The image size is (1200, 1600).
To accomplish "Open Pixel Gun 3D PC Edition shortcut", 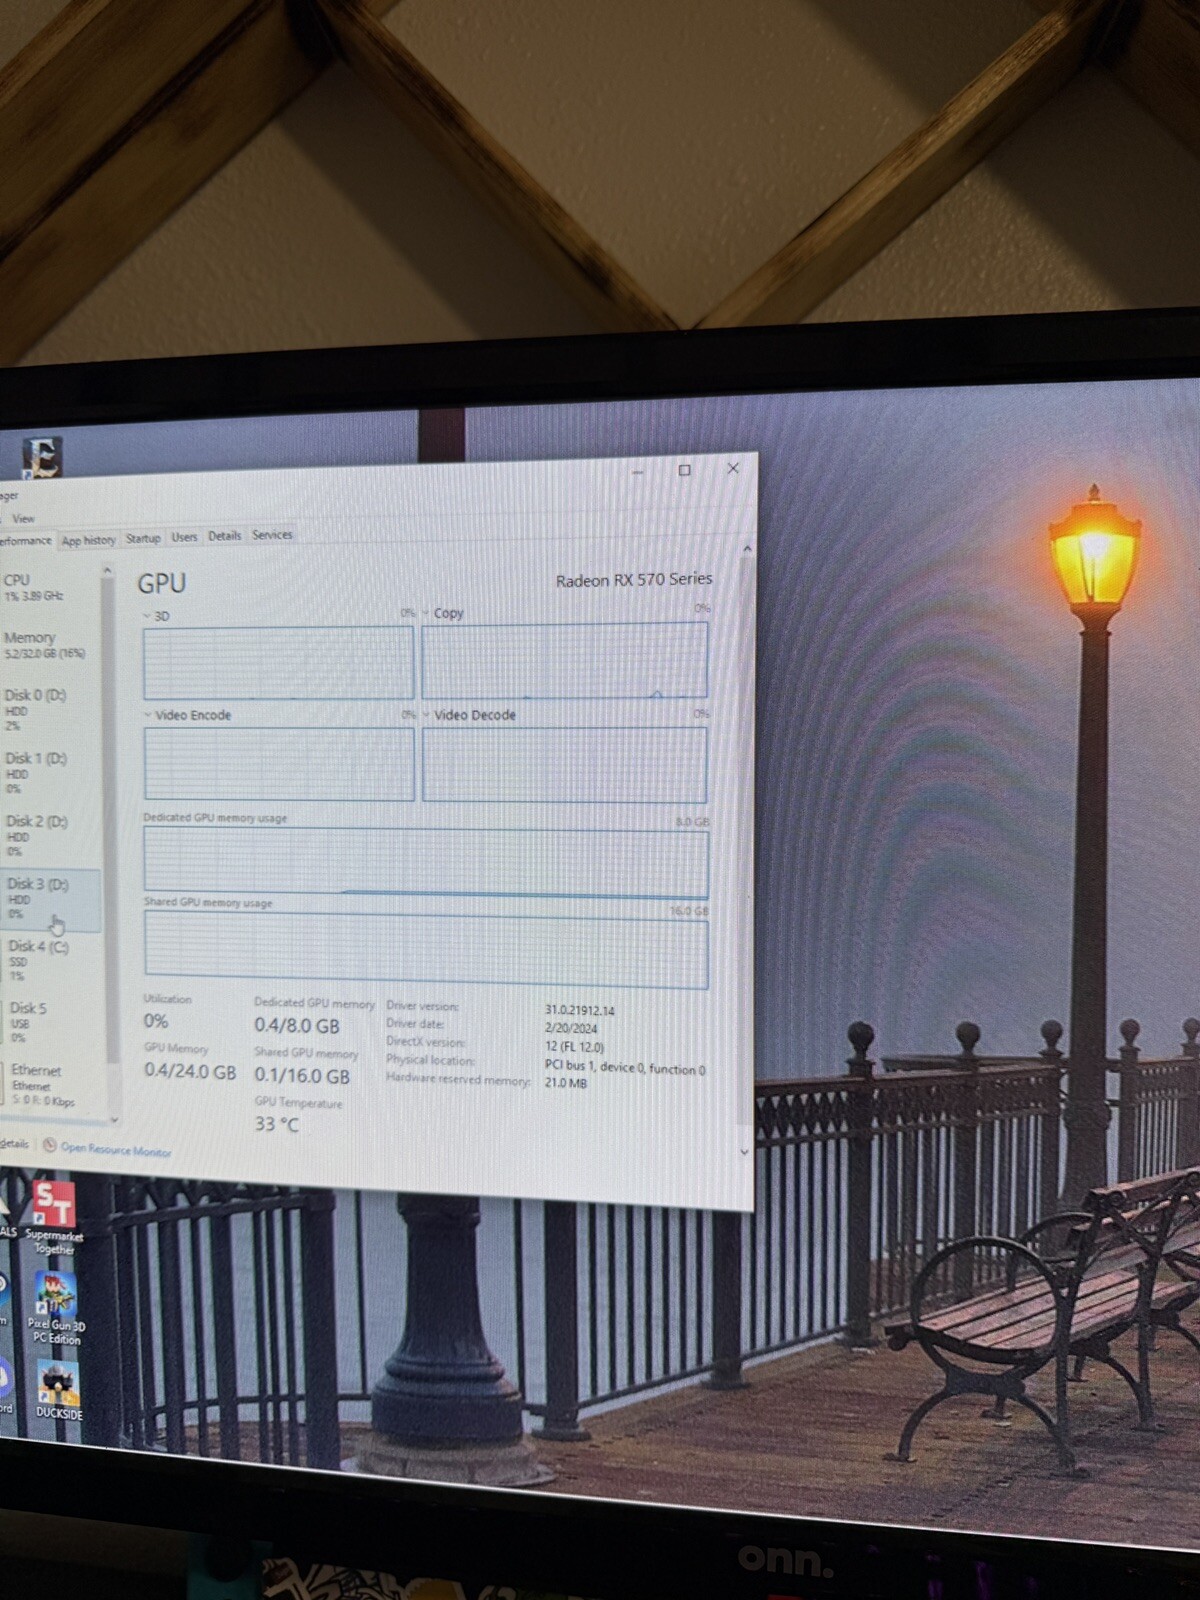I will coord(55,1308).
